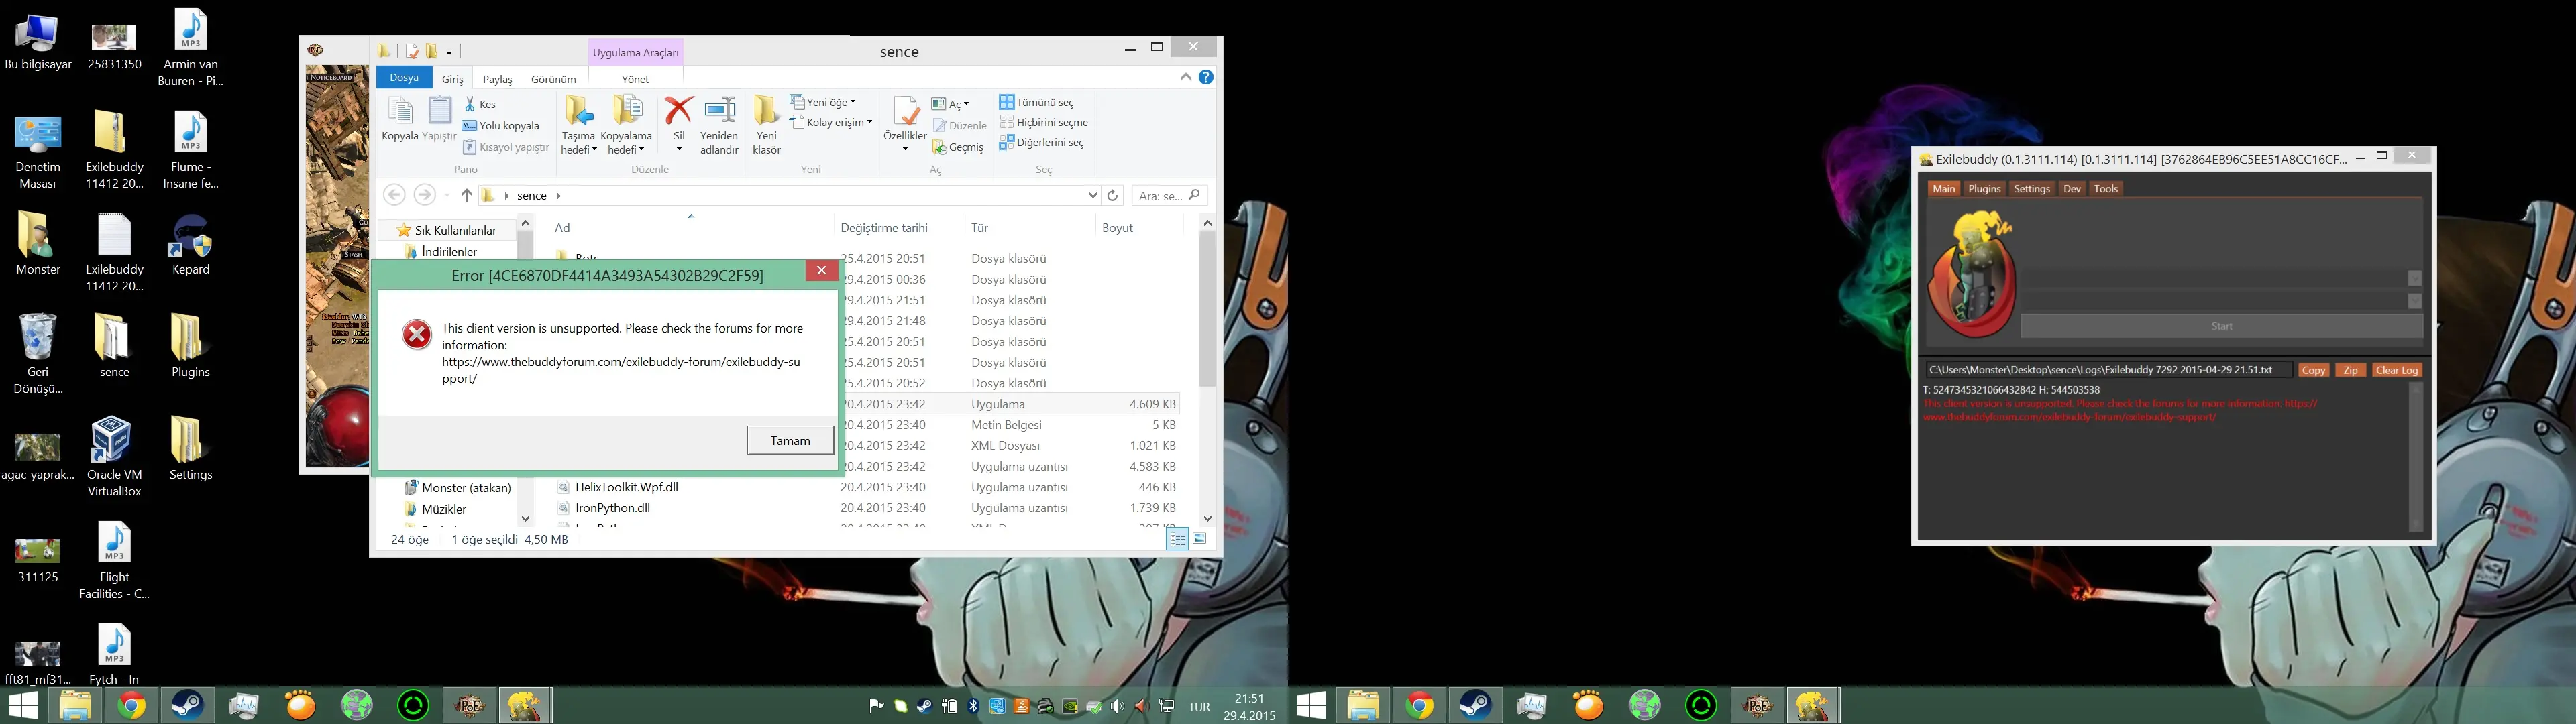Open Steam from the taskbar
2576x724 pixels.
pyautogui.click(x=187, y=706)
